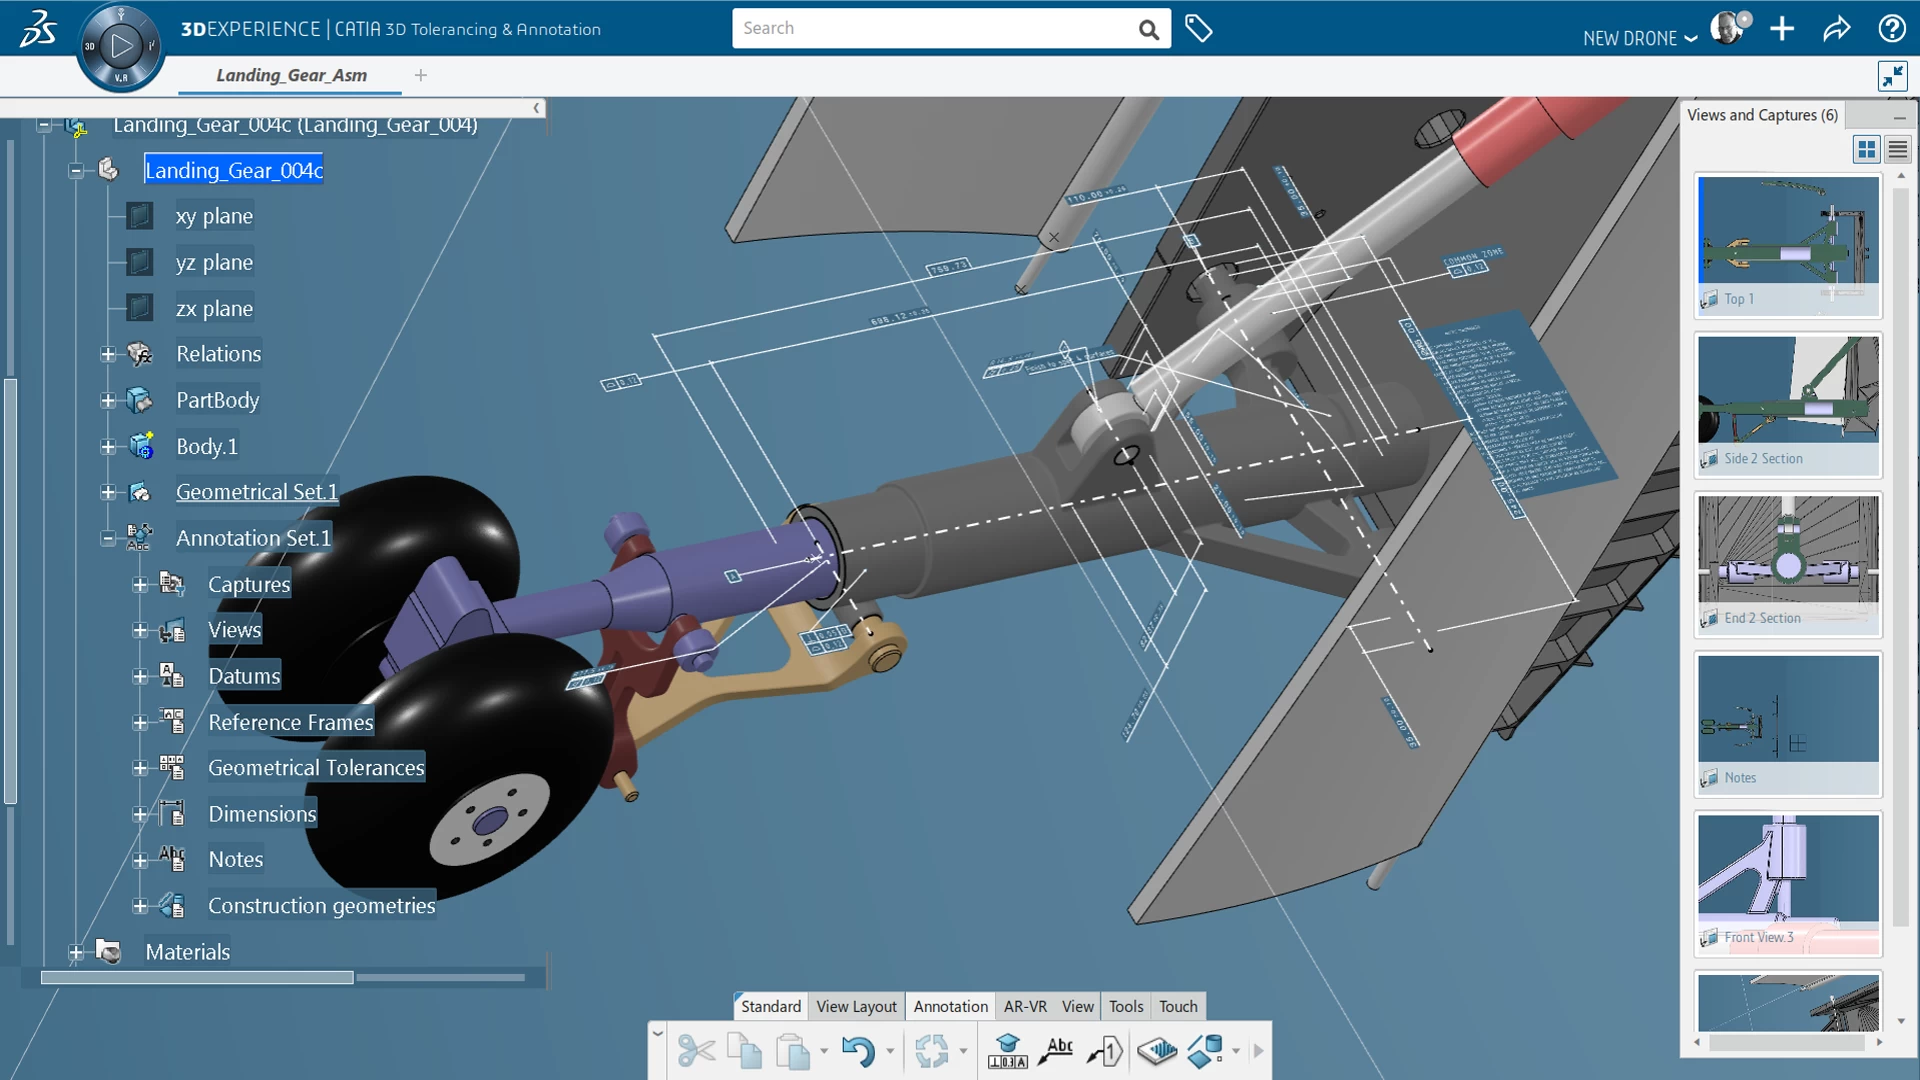Image resolution: width=1920 pixels, height=1080 pixels.
Task: Click the tag/bookmark icon next to Search
Action: click(x=1198, y=28)
